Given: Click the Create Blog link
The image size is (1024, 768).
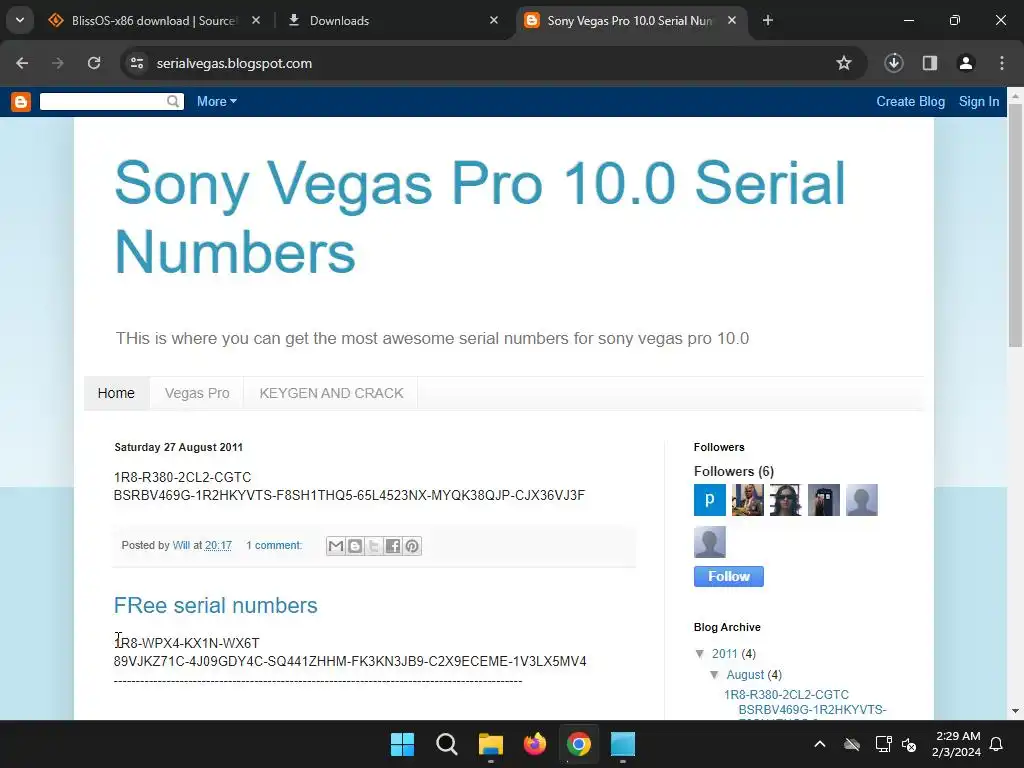Looking at the screenshot, I should click(910, 102).
